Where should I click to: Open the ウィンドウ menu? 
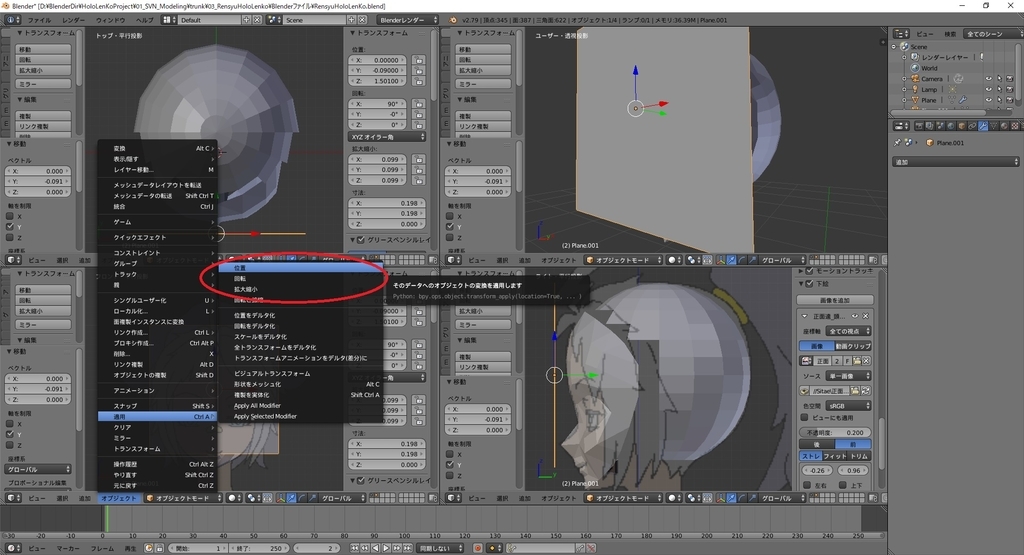coord(110,20)
